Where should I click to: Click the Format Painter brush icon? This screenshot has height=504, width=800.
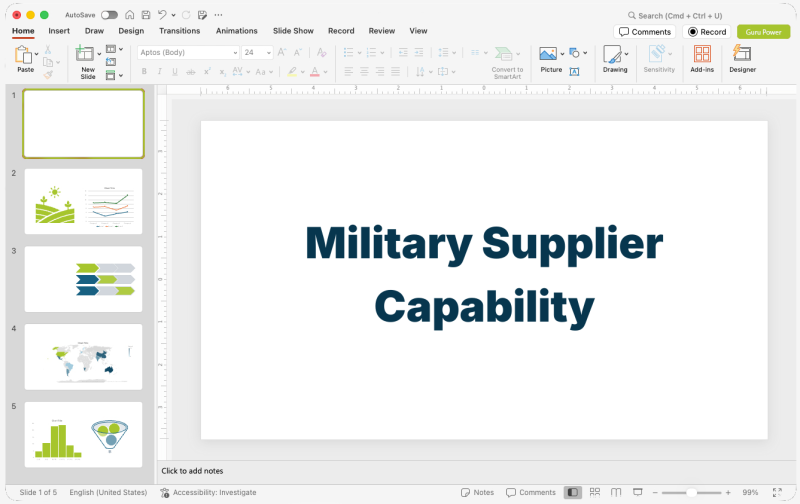[48, 75]
